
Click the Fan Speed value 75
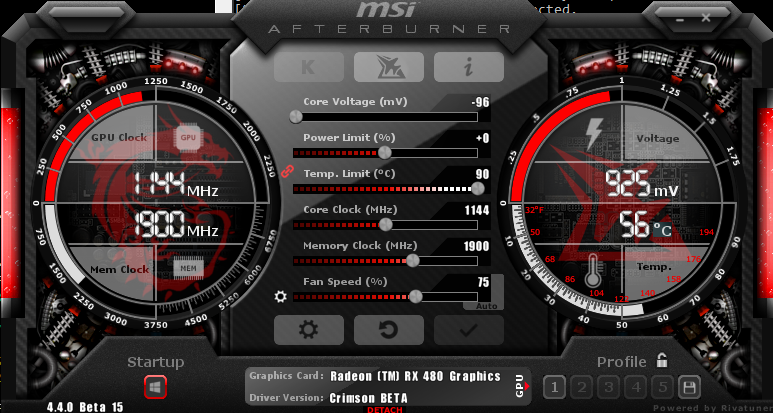pyautogui.click(x=483, y=282)
